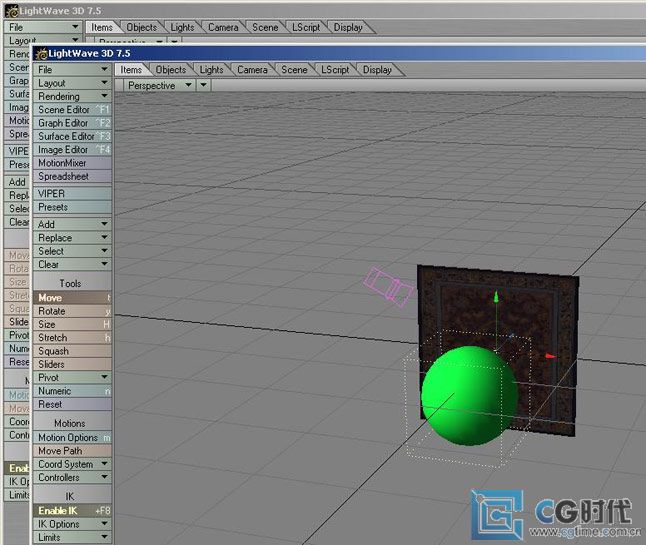Open the VIPER preview window
This screenshot has width=646, height=545.
coord(72,194)
